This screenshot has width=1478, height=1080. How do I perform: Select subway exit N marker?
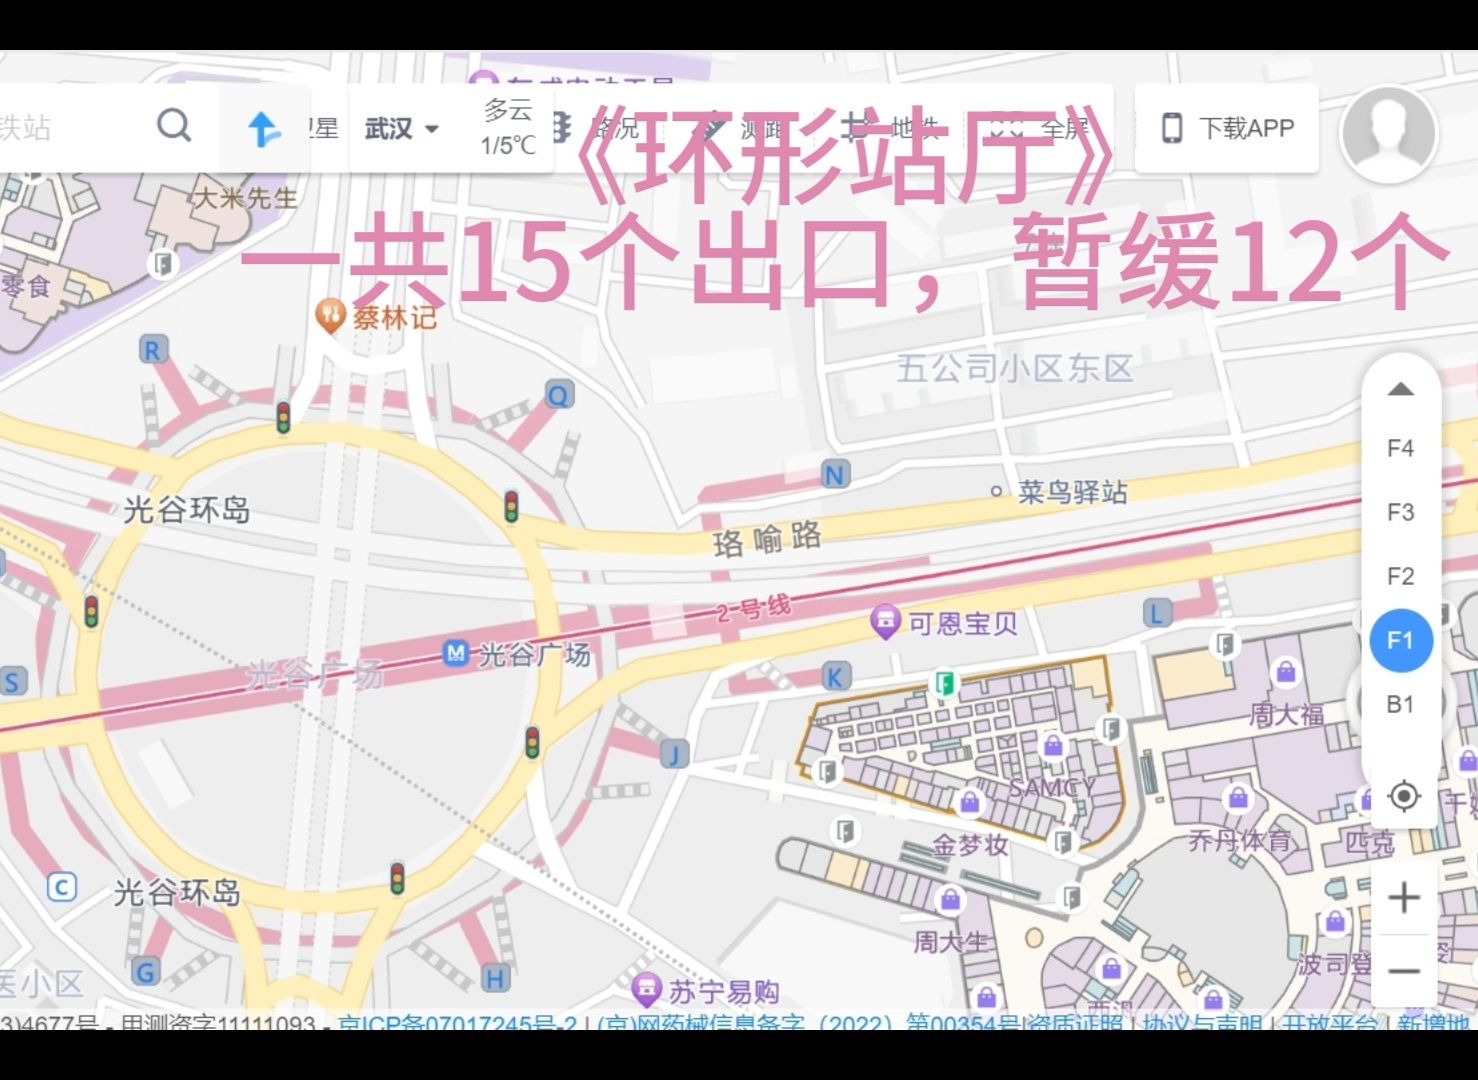[x=835, y=474]
